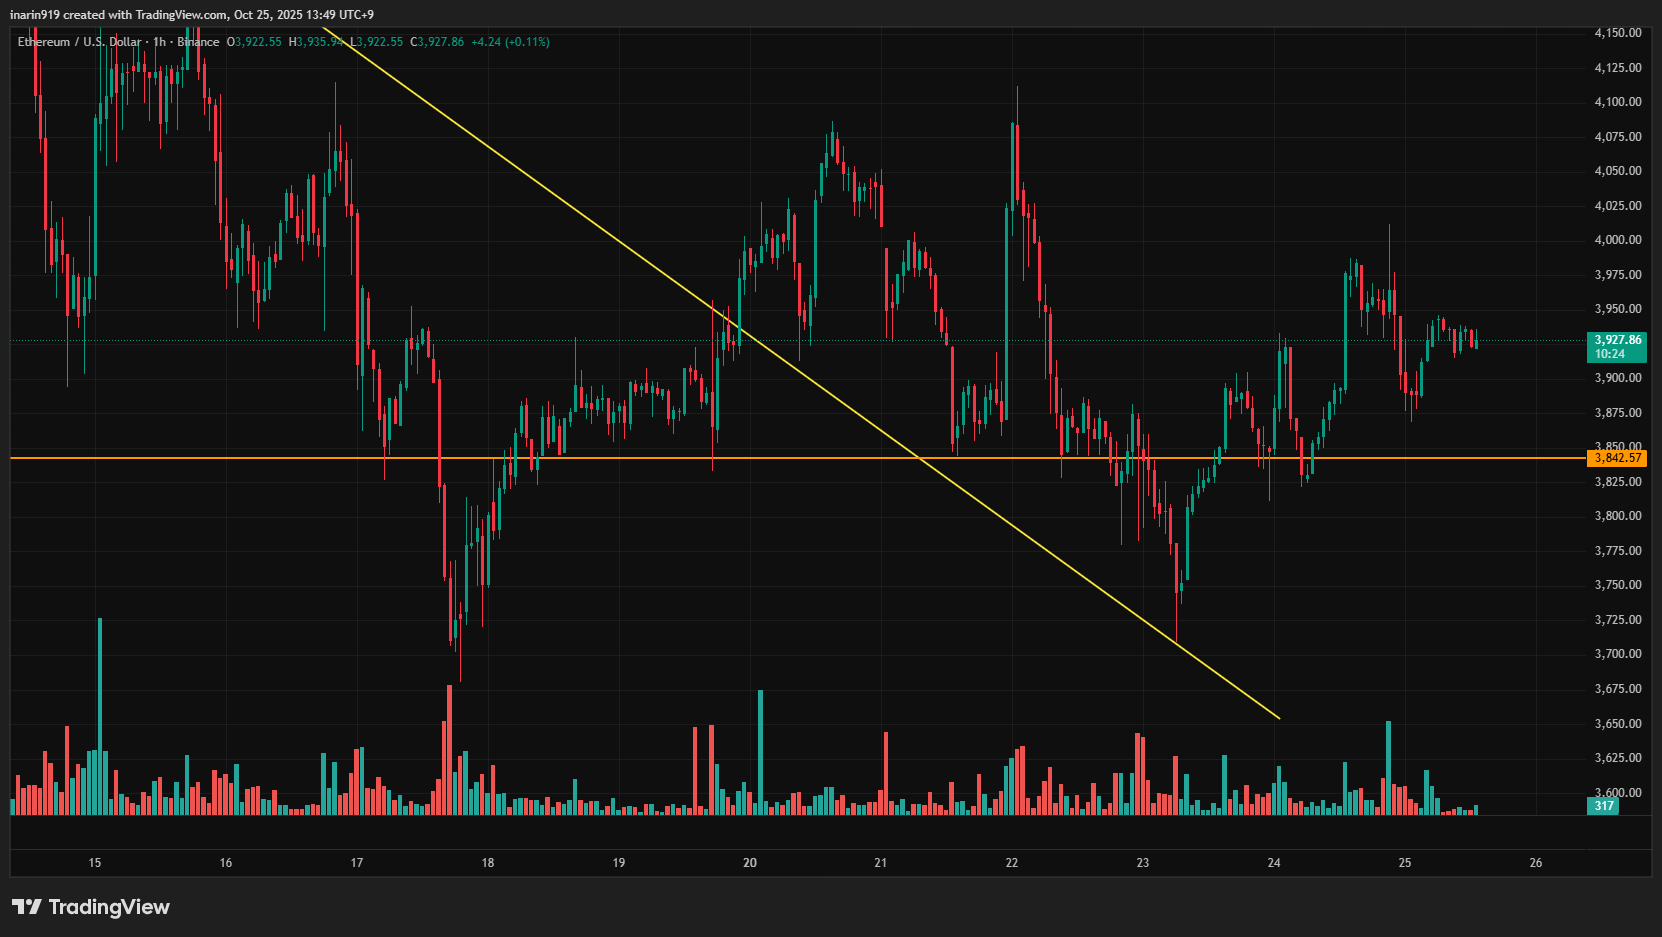Click the TradingView logo icon

click(x=27, y=907)
